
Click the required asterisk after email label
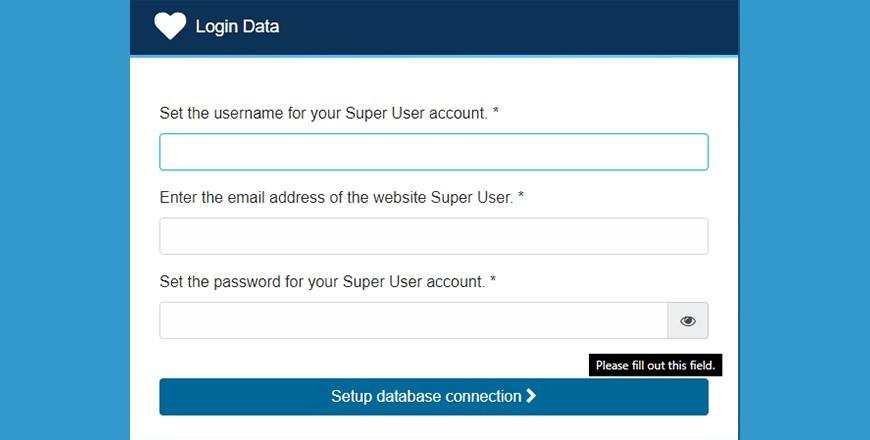(521, 195)
